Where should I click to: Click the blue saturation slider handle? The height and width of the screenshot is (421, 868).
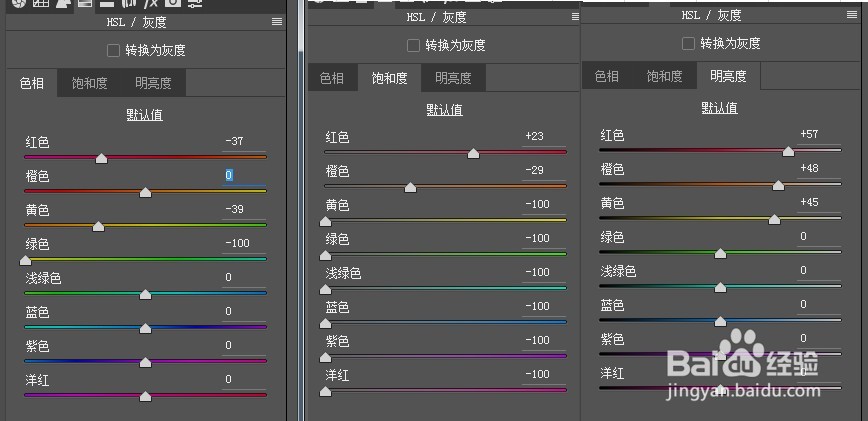(x=326, y=323)
